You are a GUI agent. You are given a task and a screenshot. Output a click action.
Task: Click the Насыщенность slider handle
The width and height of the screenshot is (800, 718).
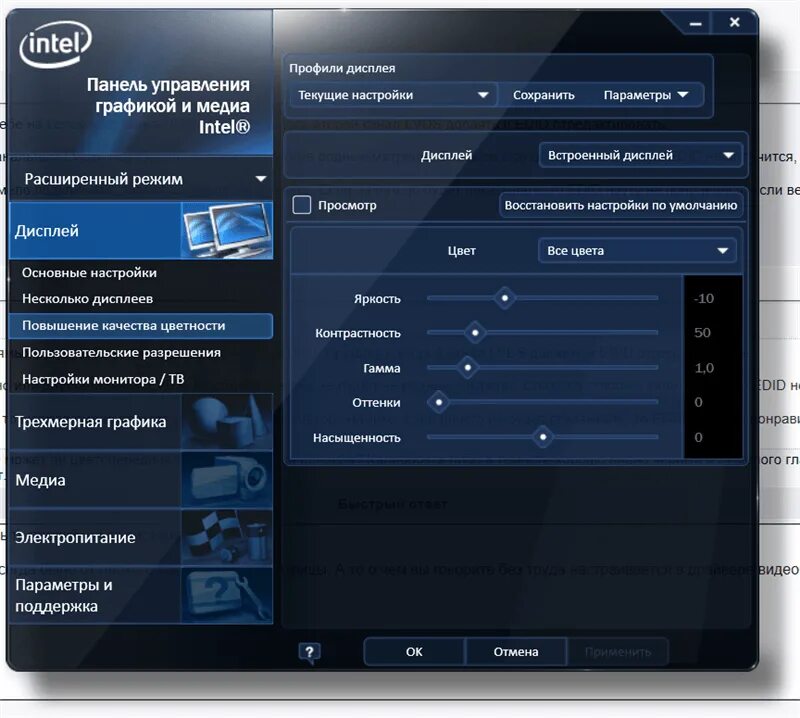click(x=543, y=437)
